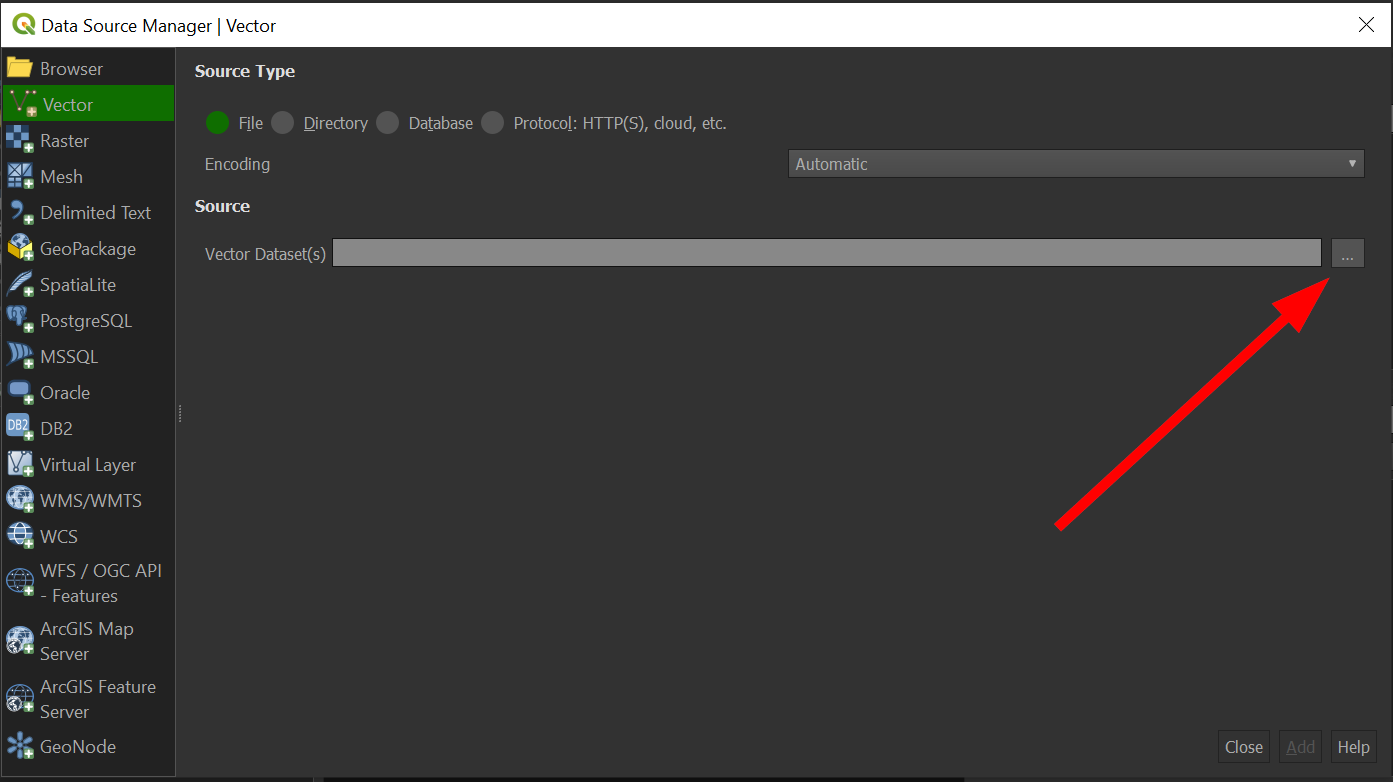Click the QGIS logo in title bar
1393x782 pixels.
point(23,24)
